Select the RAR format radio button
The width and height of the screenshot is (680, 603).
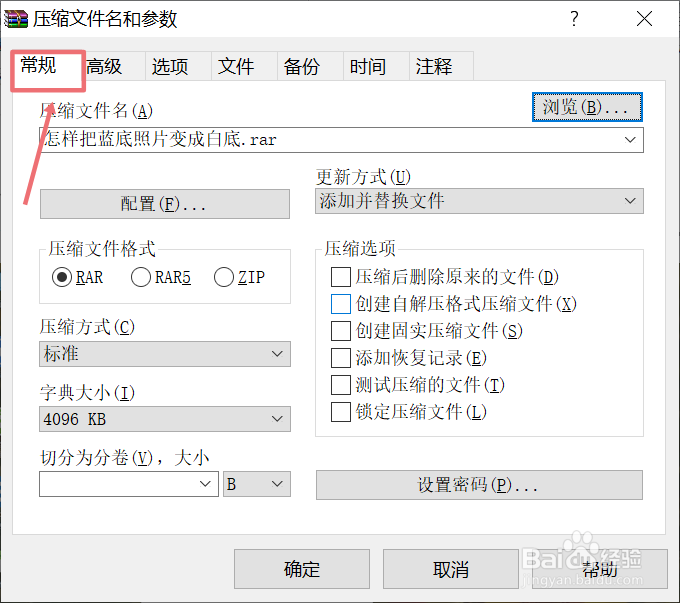(62, 277)
